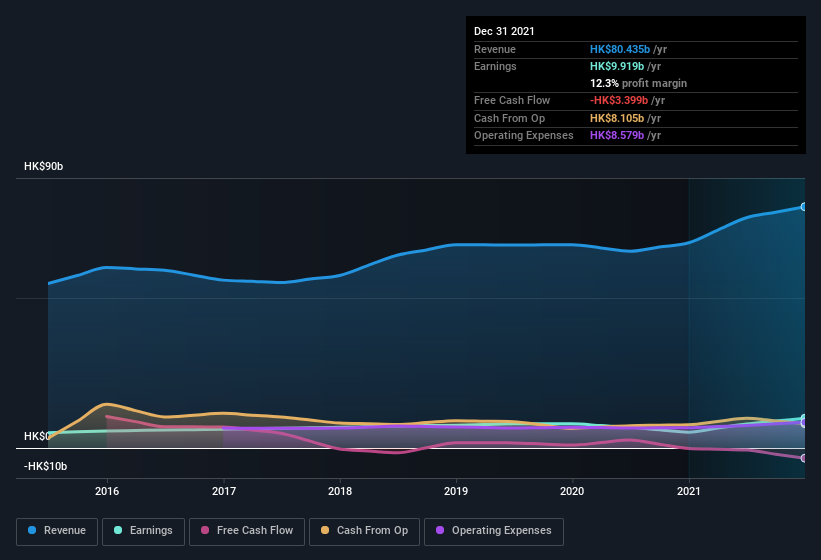Click the HK$8.105b cash from op value
821x560 pixels.
click(x=617, y=118)
